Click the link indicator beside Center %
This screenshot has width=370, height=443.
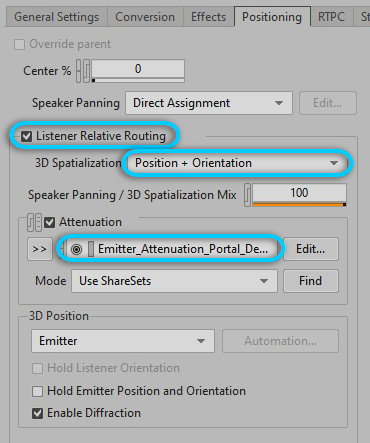click(83, 71)
